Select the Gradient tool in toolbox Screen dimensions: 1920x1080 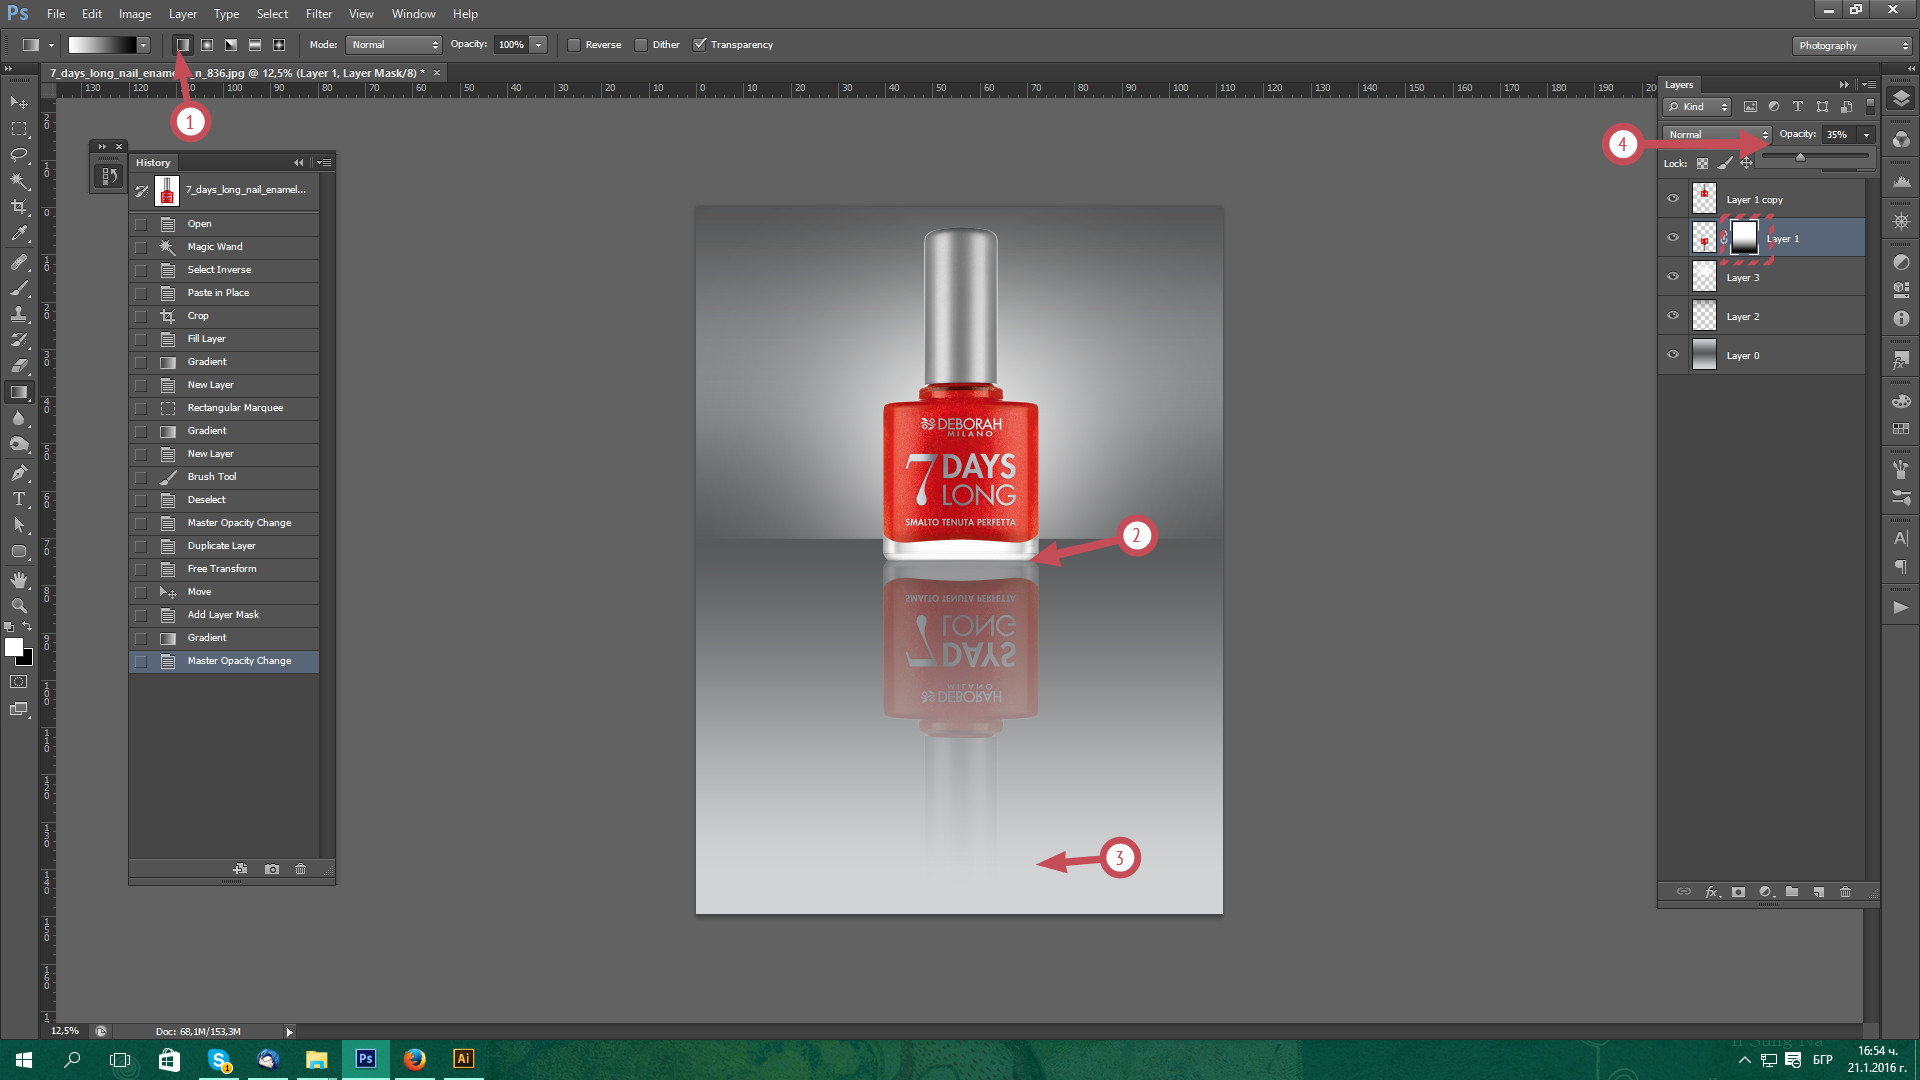coord(19,392)
